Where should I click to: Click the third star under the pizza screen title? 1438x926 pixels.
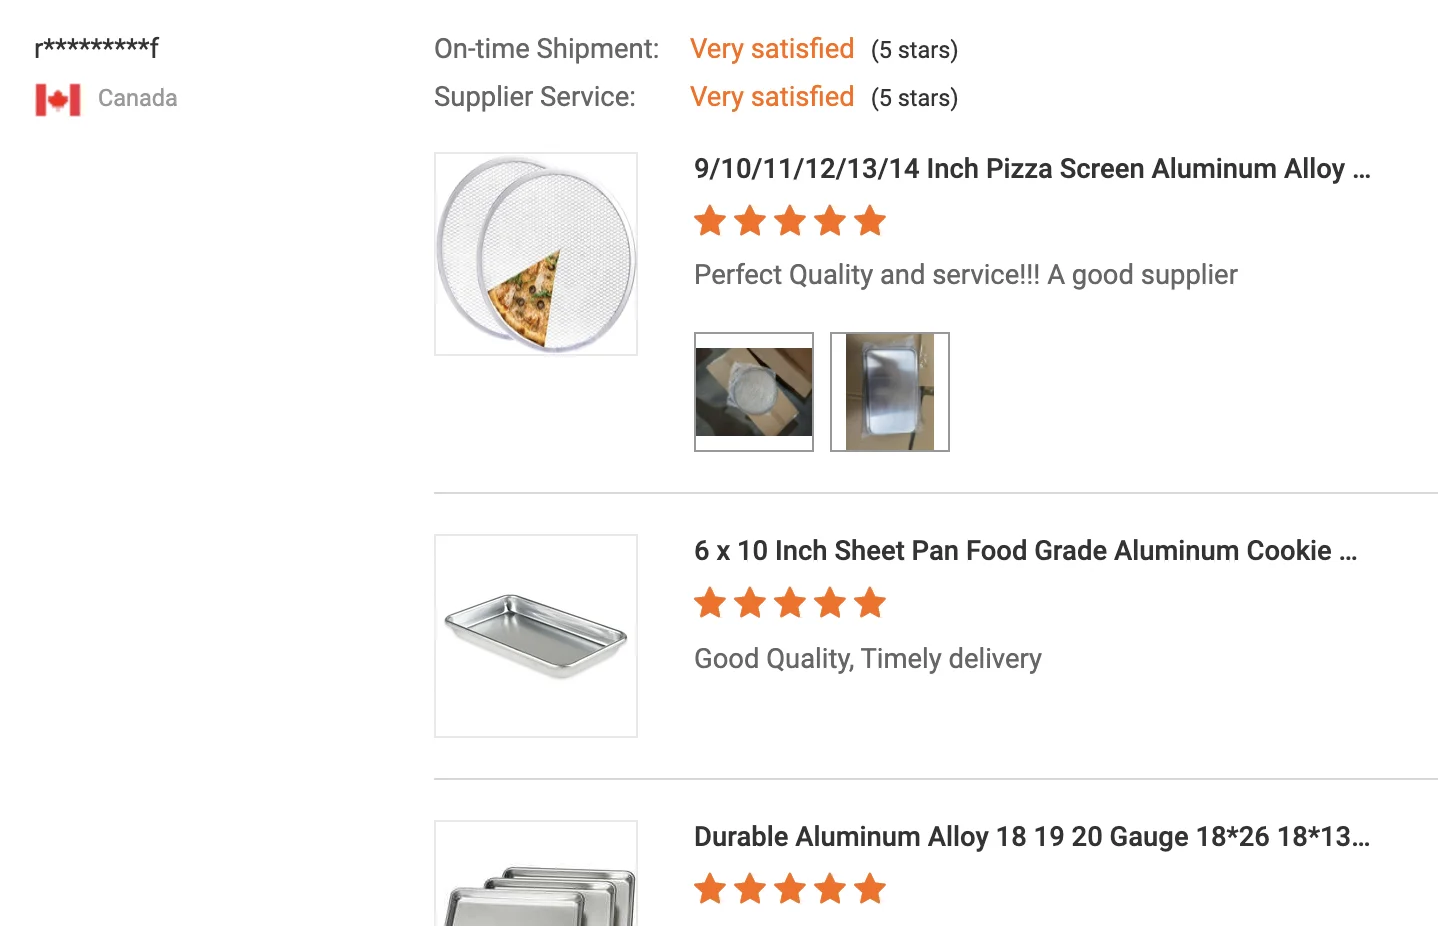(790, 221)
